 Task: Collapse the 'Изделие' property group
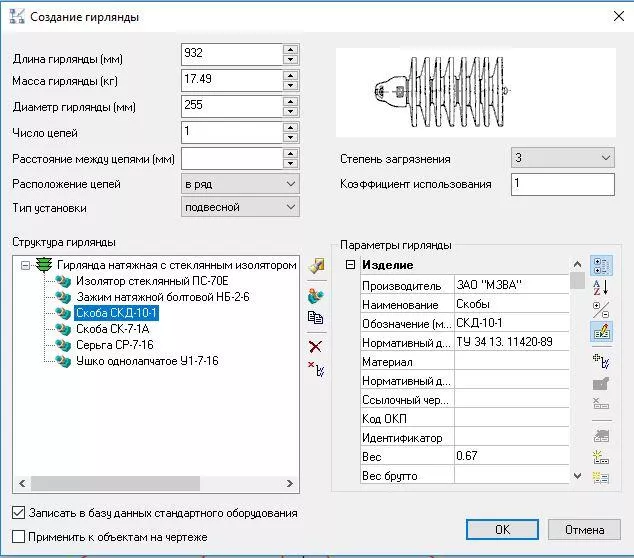click(x=350, y=265)
